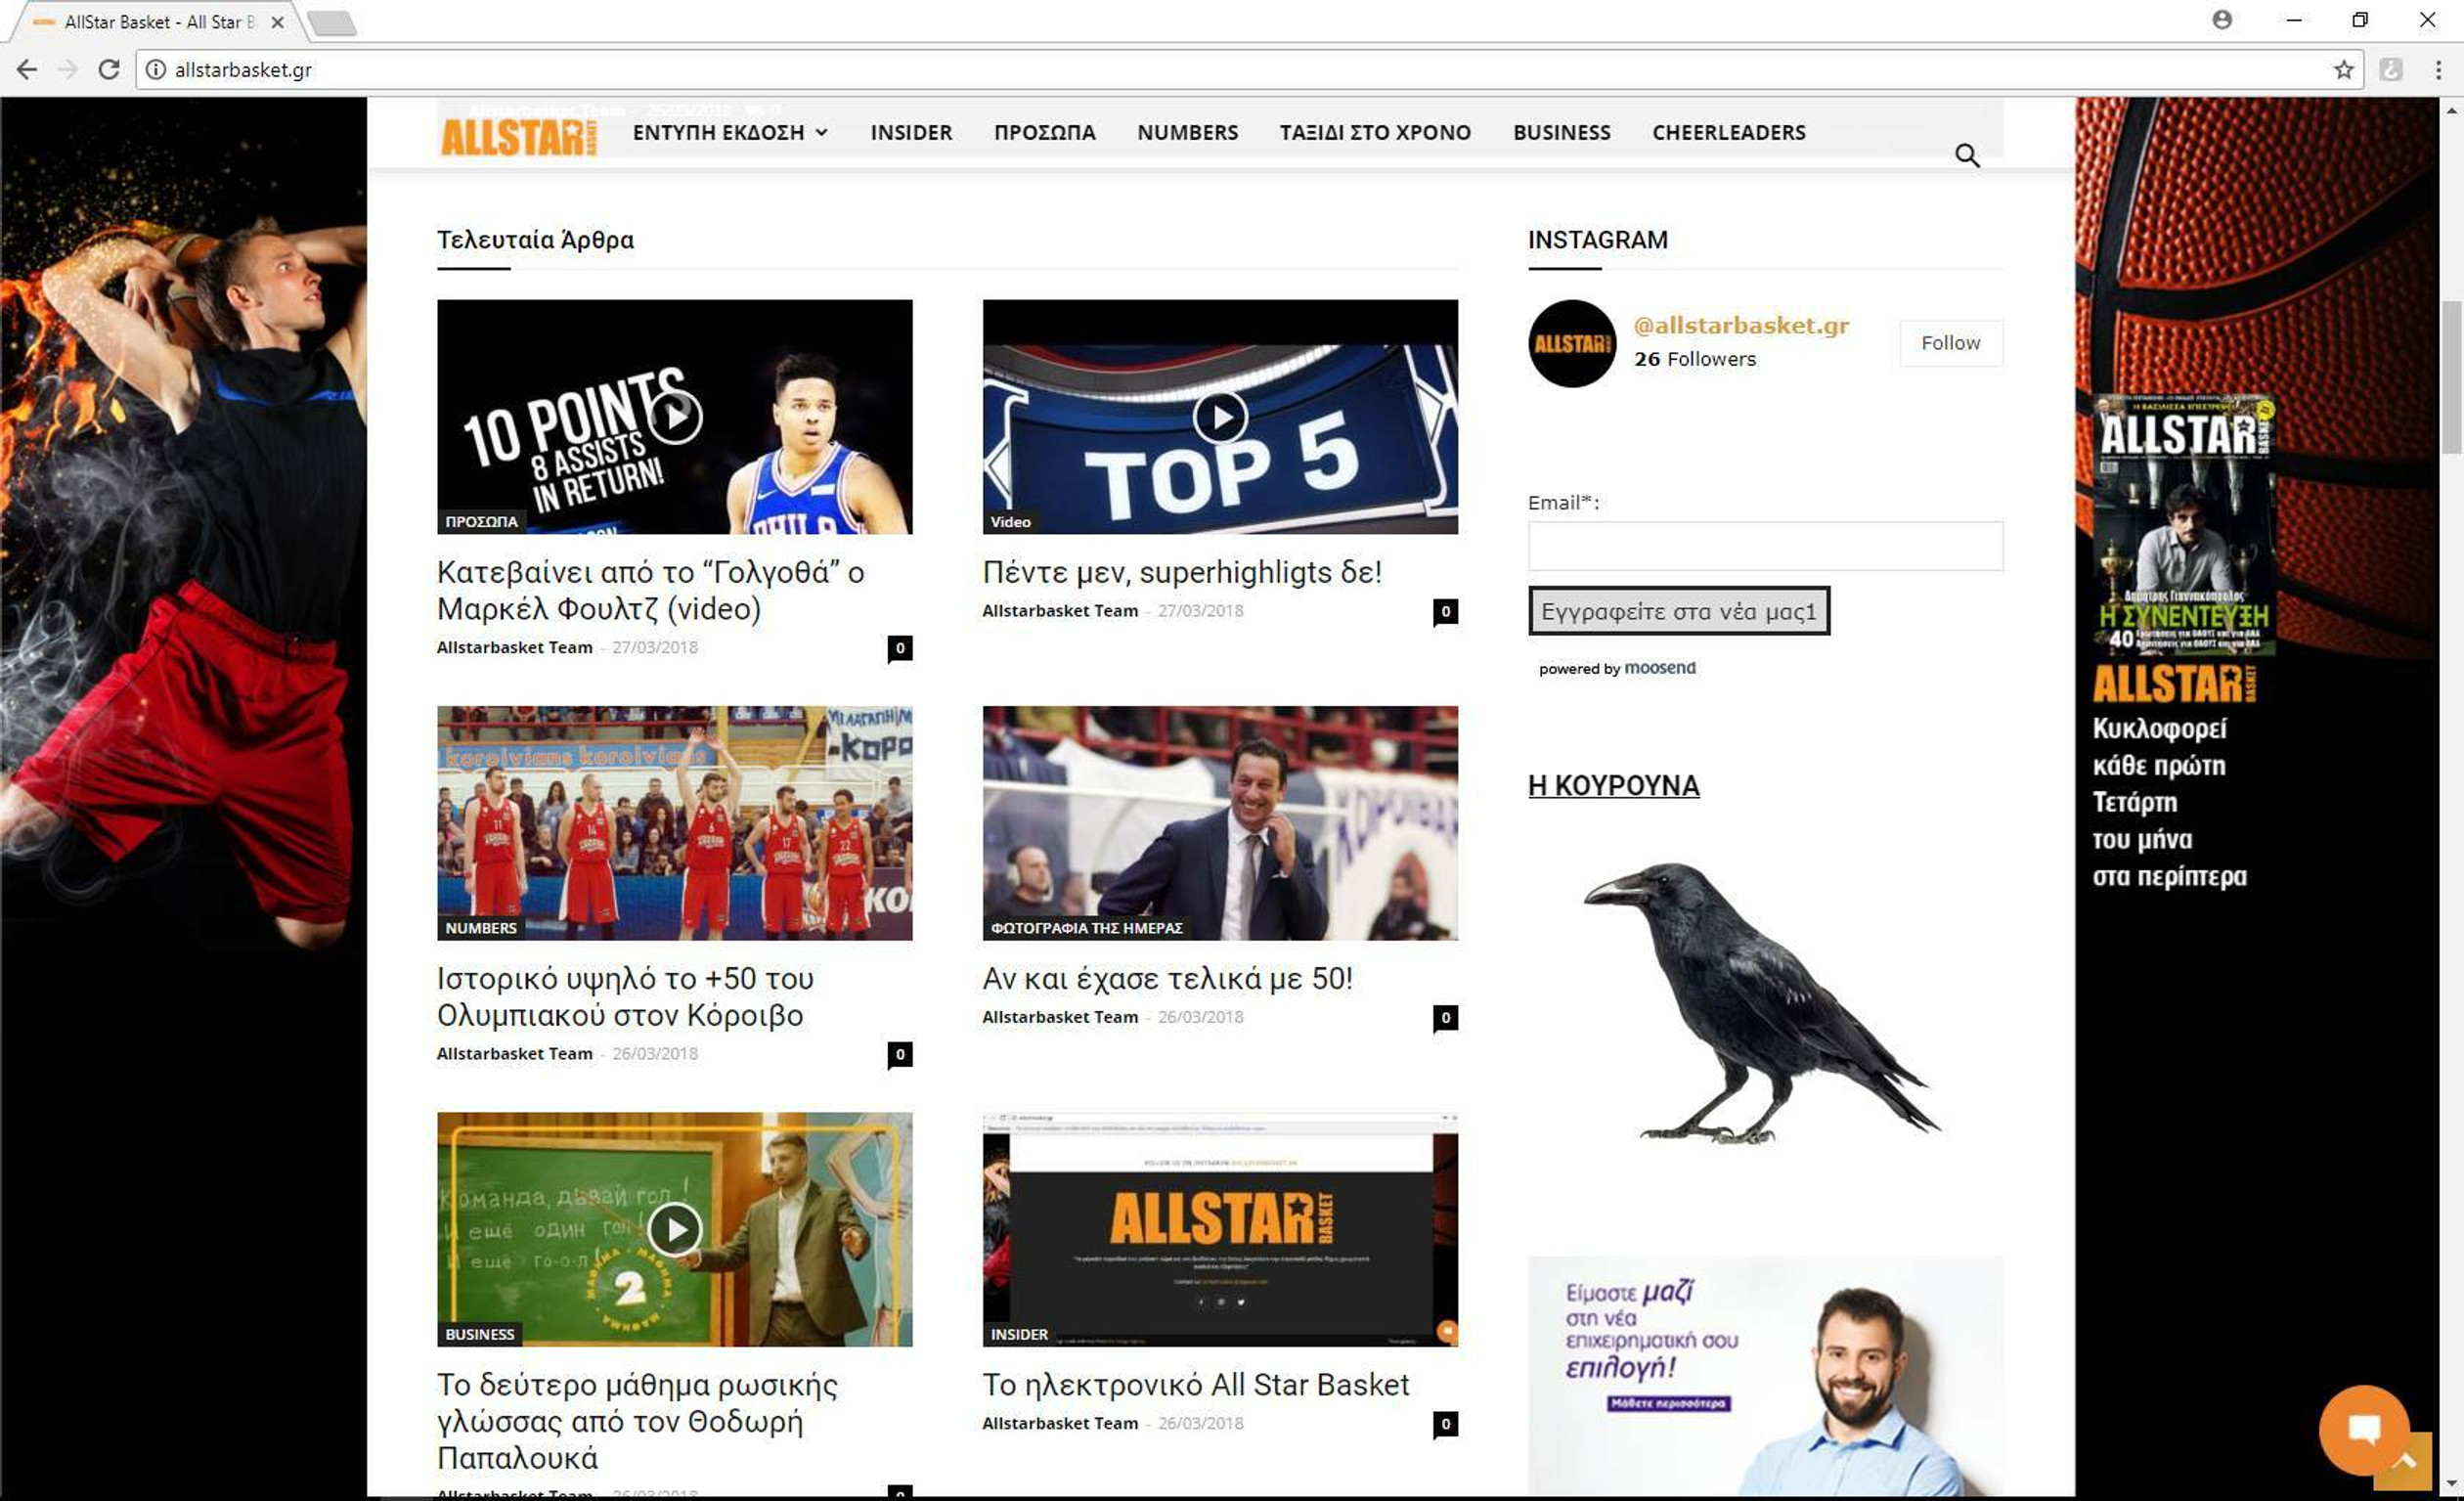Play the 10 Points Fultz video
The image size is (2464, 1501).
675,416
